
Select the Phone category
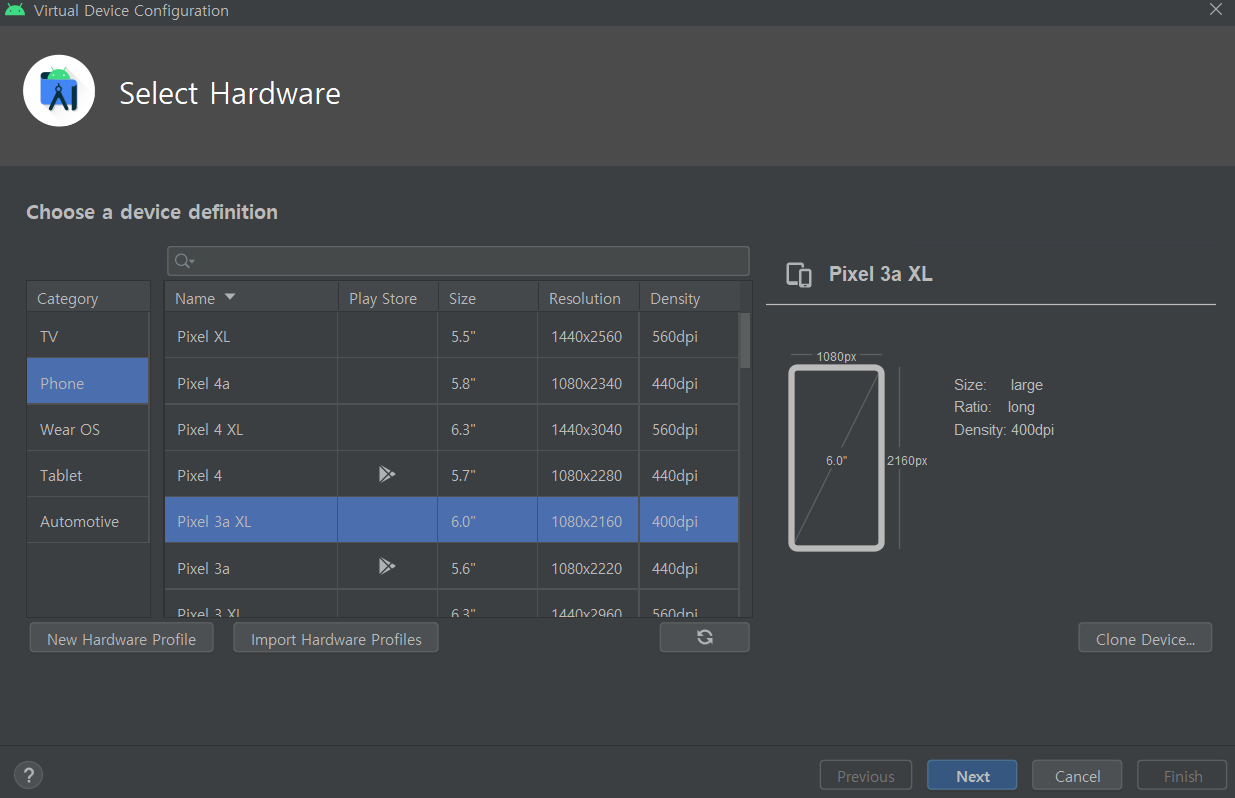(88, 382)
